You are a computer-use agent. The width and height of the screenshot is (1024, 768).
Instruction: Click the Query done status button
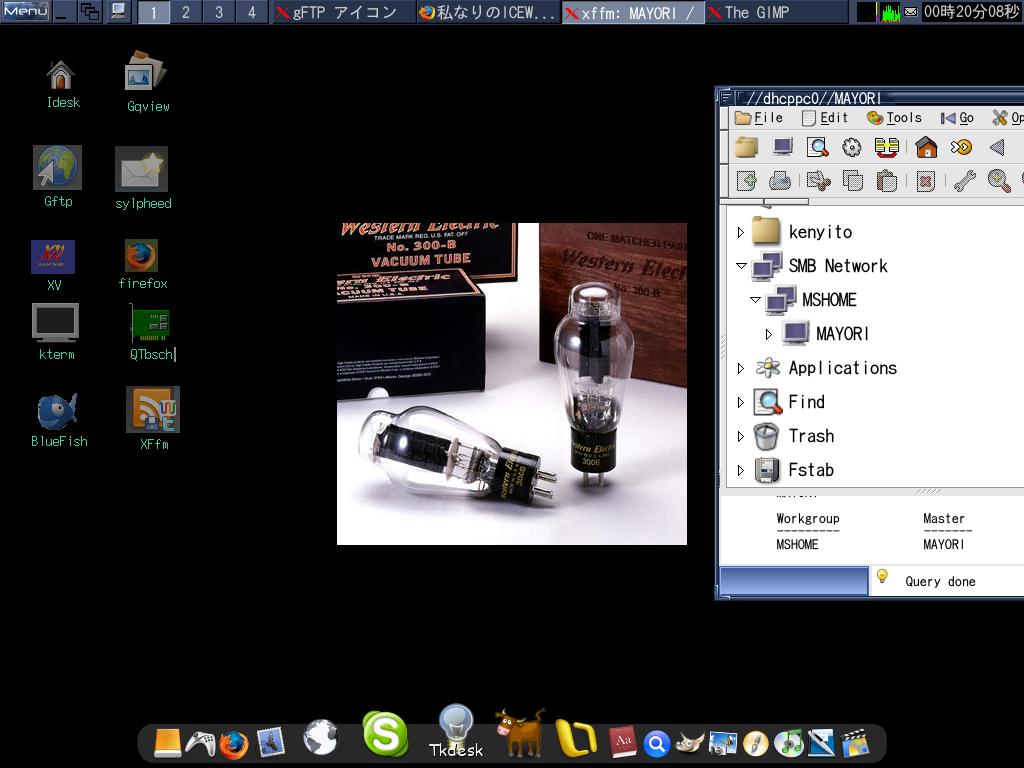coord(938,581)
